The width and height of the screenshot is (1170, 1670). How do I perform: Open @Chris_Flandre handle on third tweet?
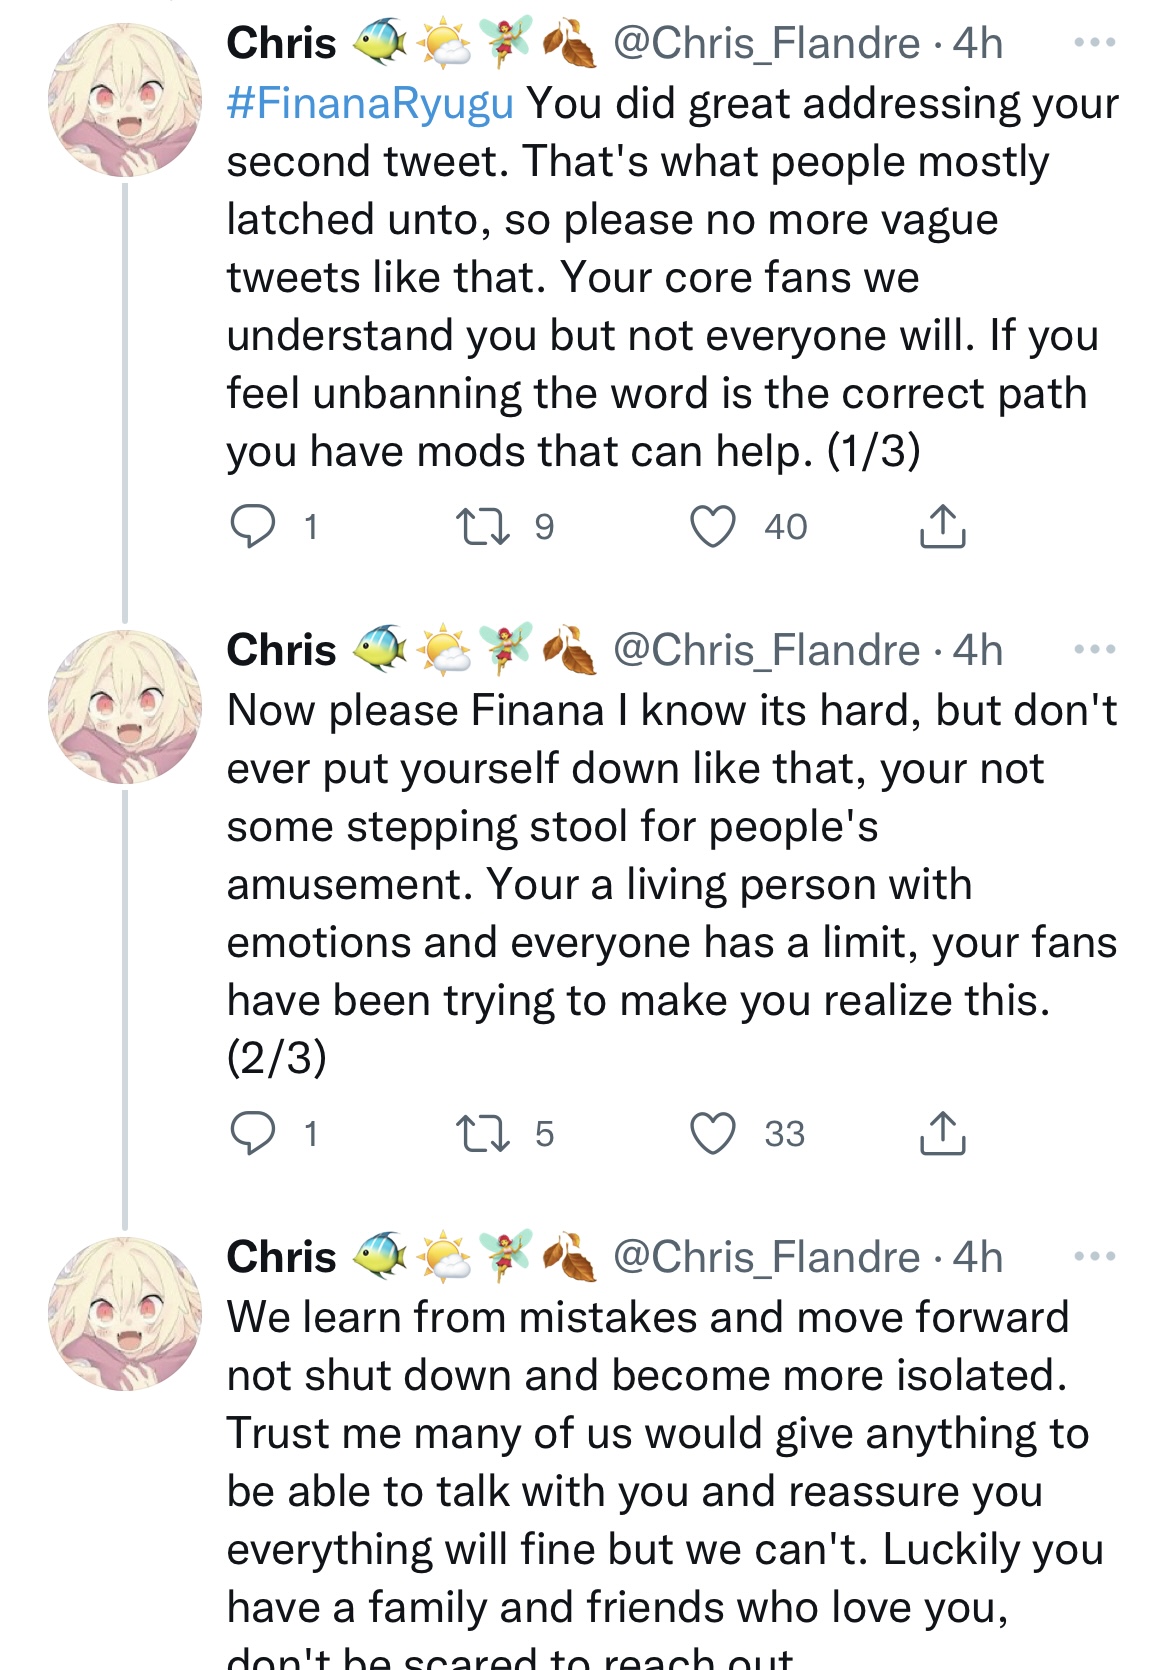click(766, 1257)
